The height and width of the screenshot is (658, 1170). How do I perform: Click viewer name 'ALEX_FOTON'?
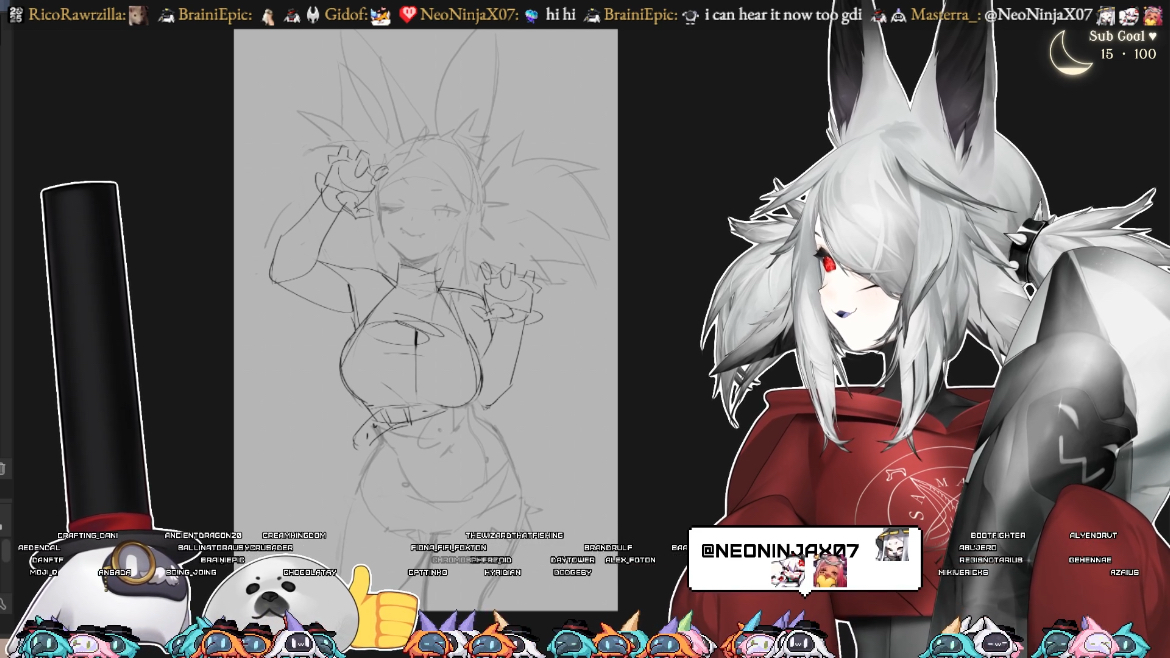pyautogui.click(x=631, y=560)
